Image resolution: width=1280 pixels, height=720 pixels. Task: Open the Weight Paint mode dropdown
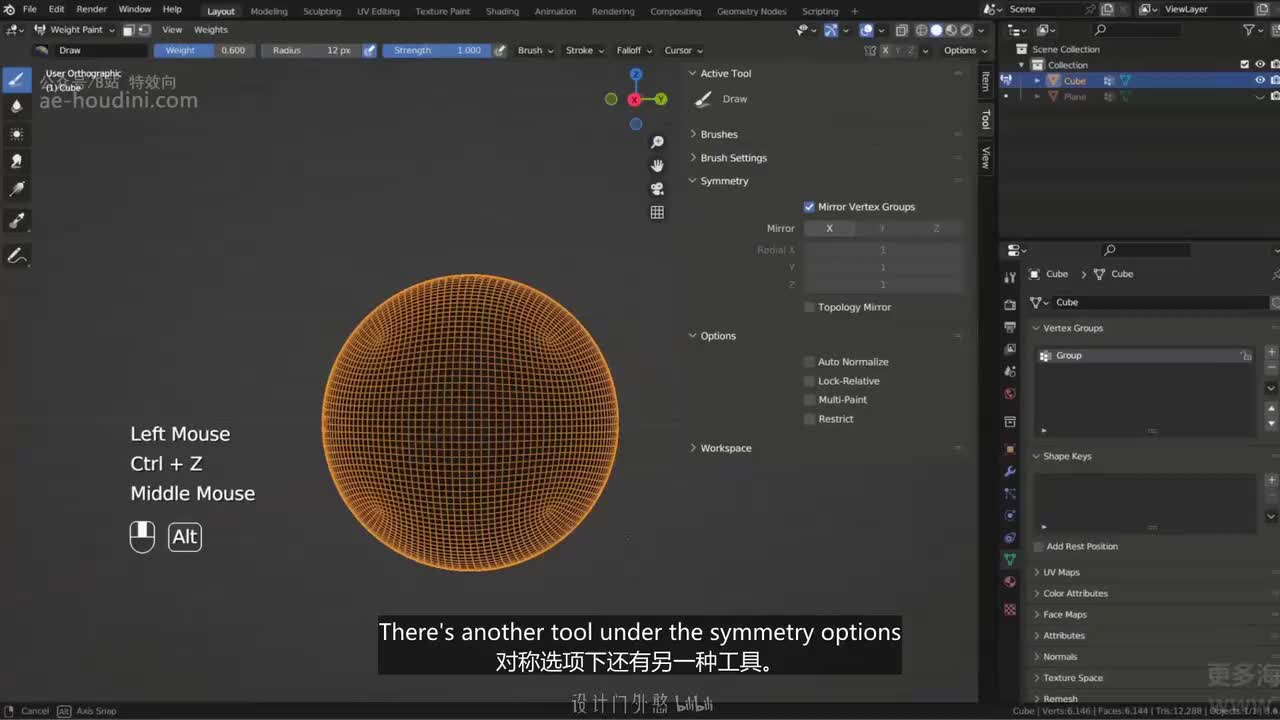[x=75, y=30]
